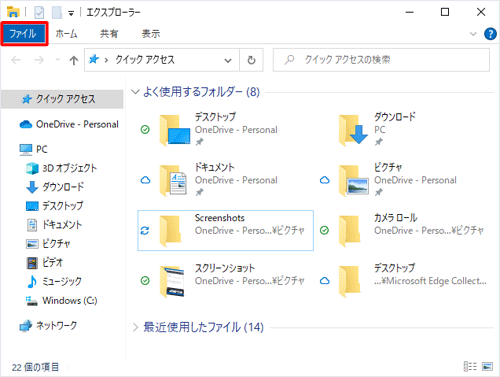Image resolution: width=500 pixels, height=377 pixels.
Task: Click the green check beside スクリーンショット folder
Action: (145, 281)
